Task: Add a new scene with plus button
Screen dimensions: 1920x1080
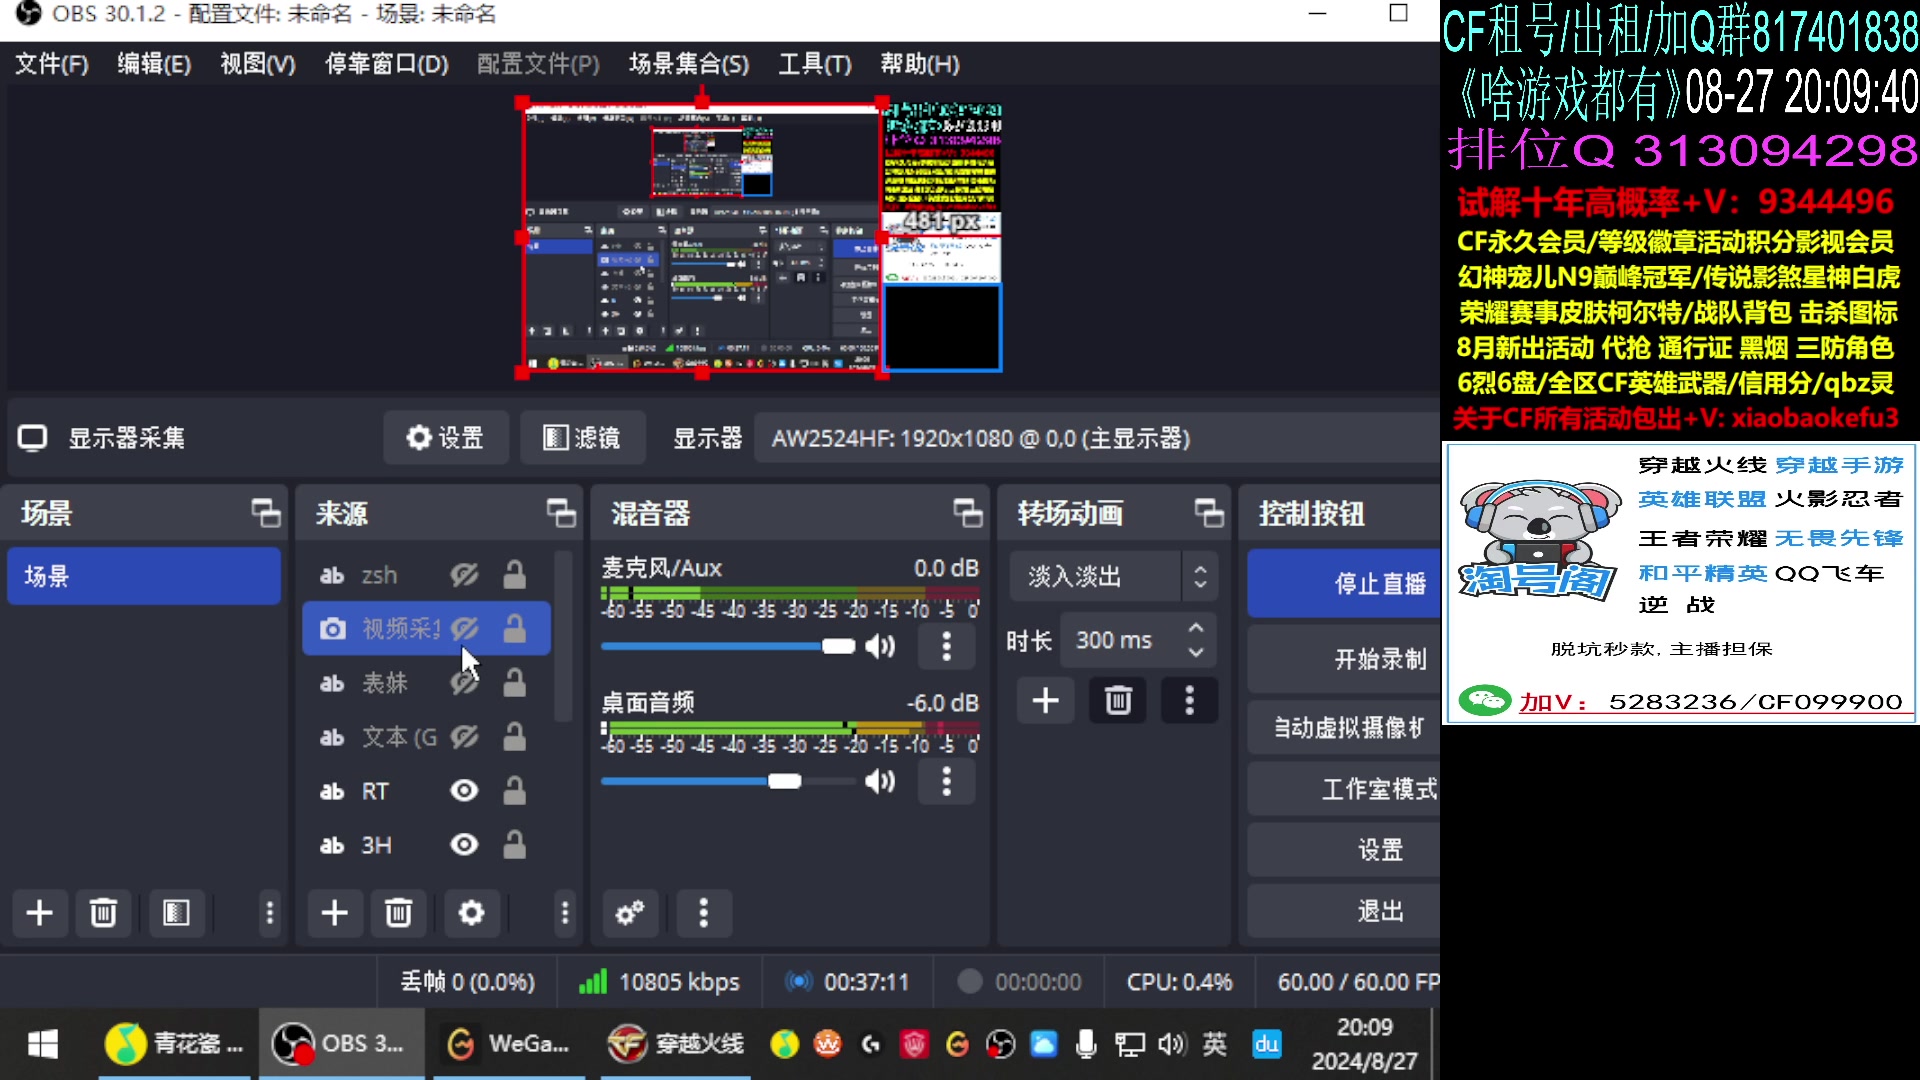Action: coord(40,913)
